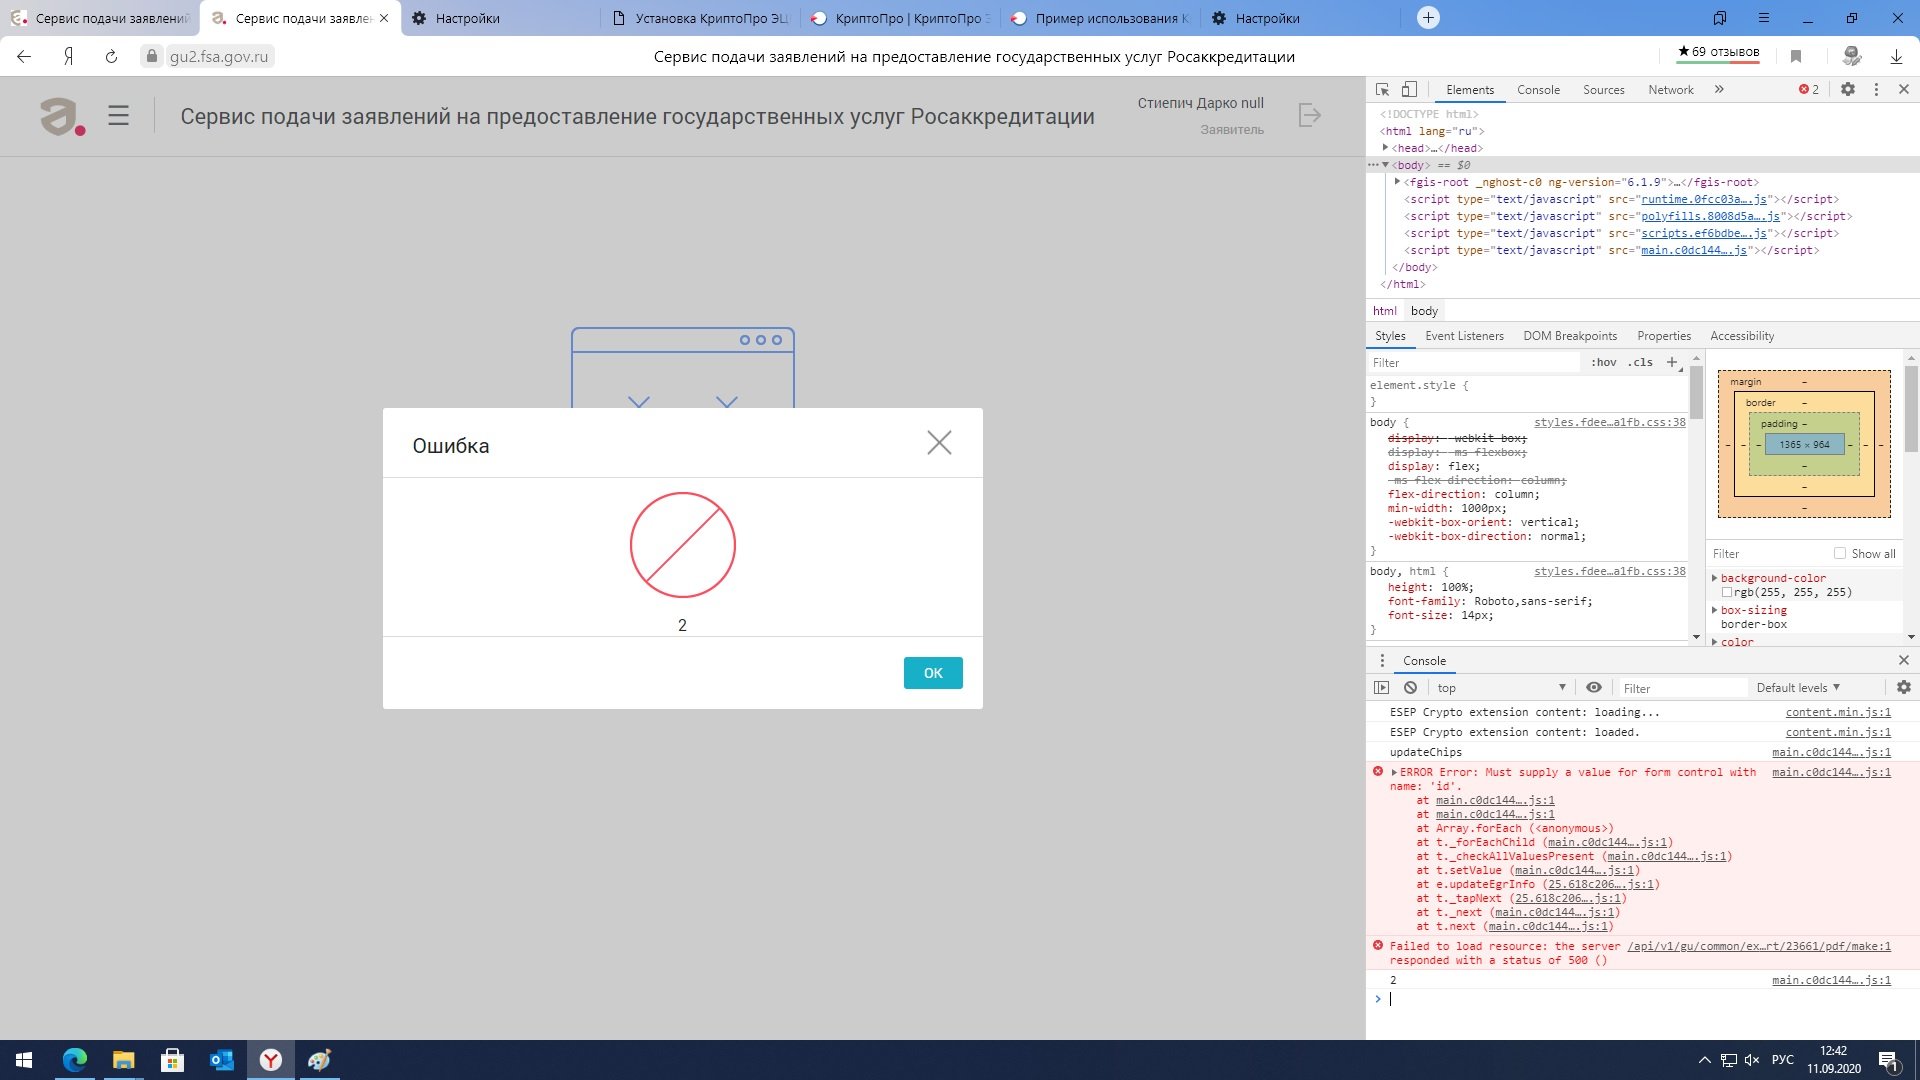1920x1080 pixels.
Task: Toggle device toolbar icon in DevTools
Action: (x=1409, y=89)
